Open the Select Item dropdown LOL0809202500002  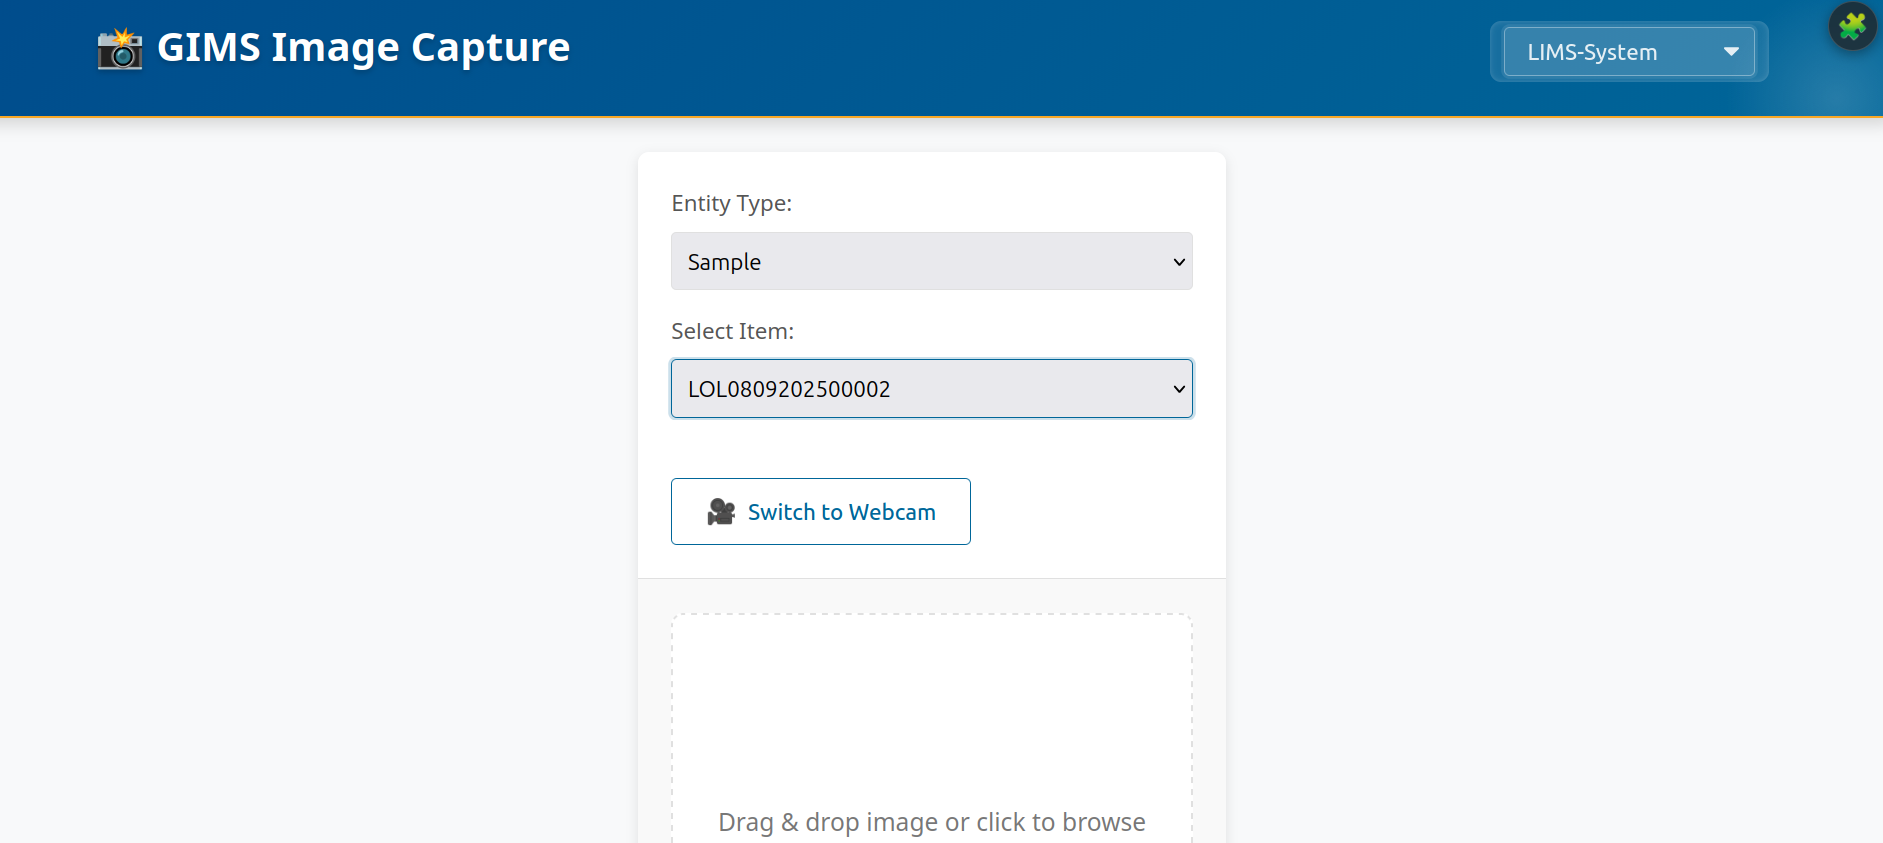(932, 389)
